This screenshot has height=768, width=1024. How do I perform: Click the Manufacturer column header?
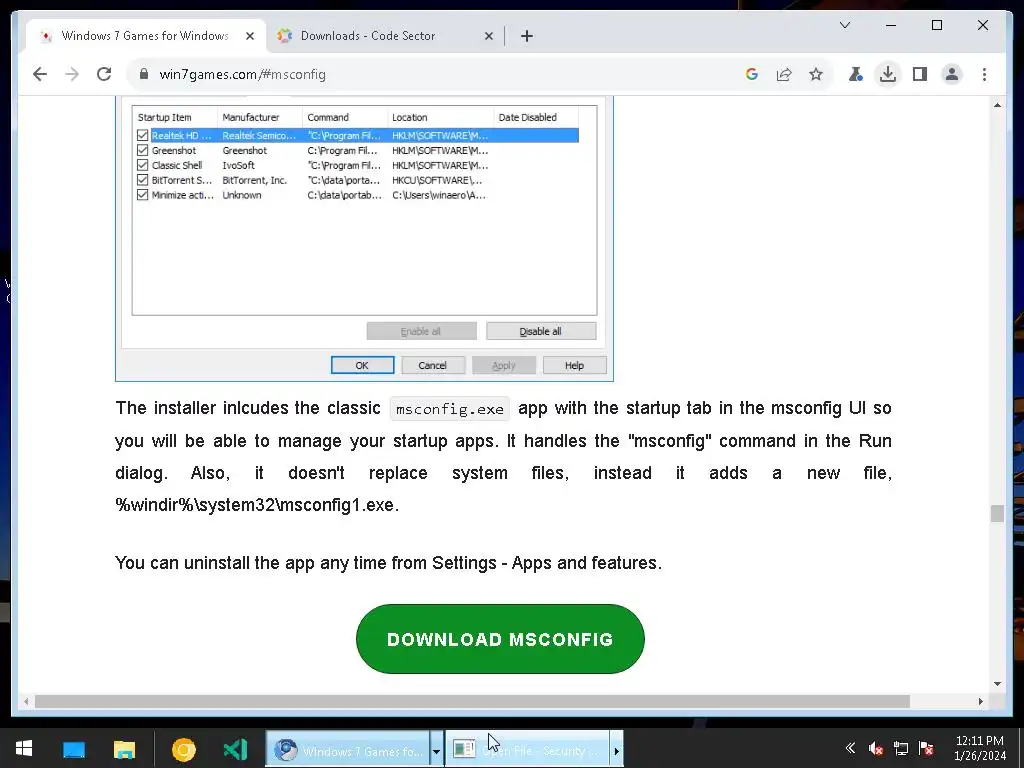[260, 118]
